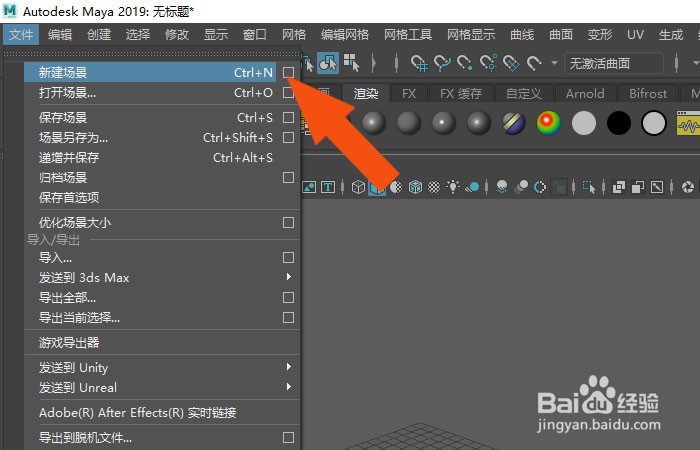Image resolution: width=700 pixels, height=450 pixels.
Task: Expand 发送到 3ds Max submenu arrow
Action: click(x=289, y=277)
